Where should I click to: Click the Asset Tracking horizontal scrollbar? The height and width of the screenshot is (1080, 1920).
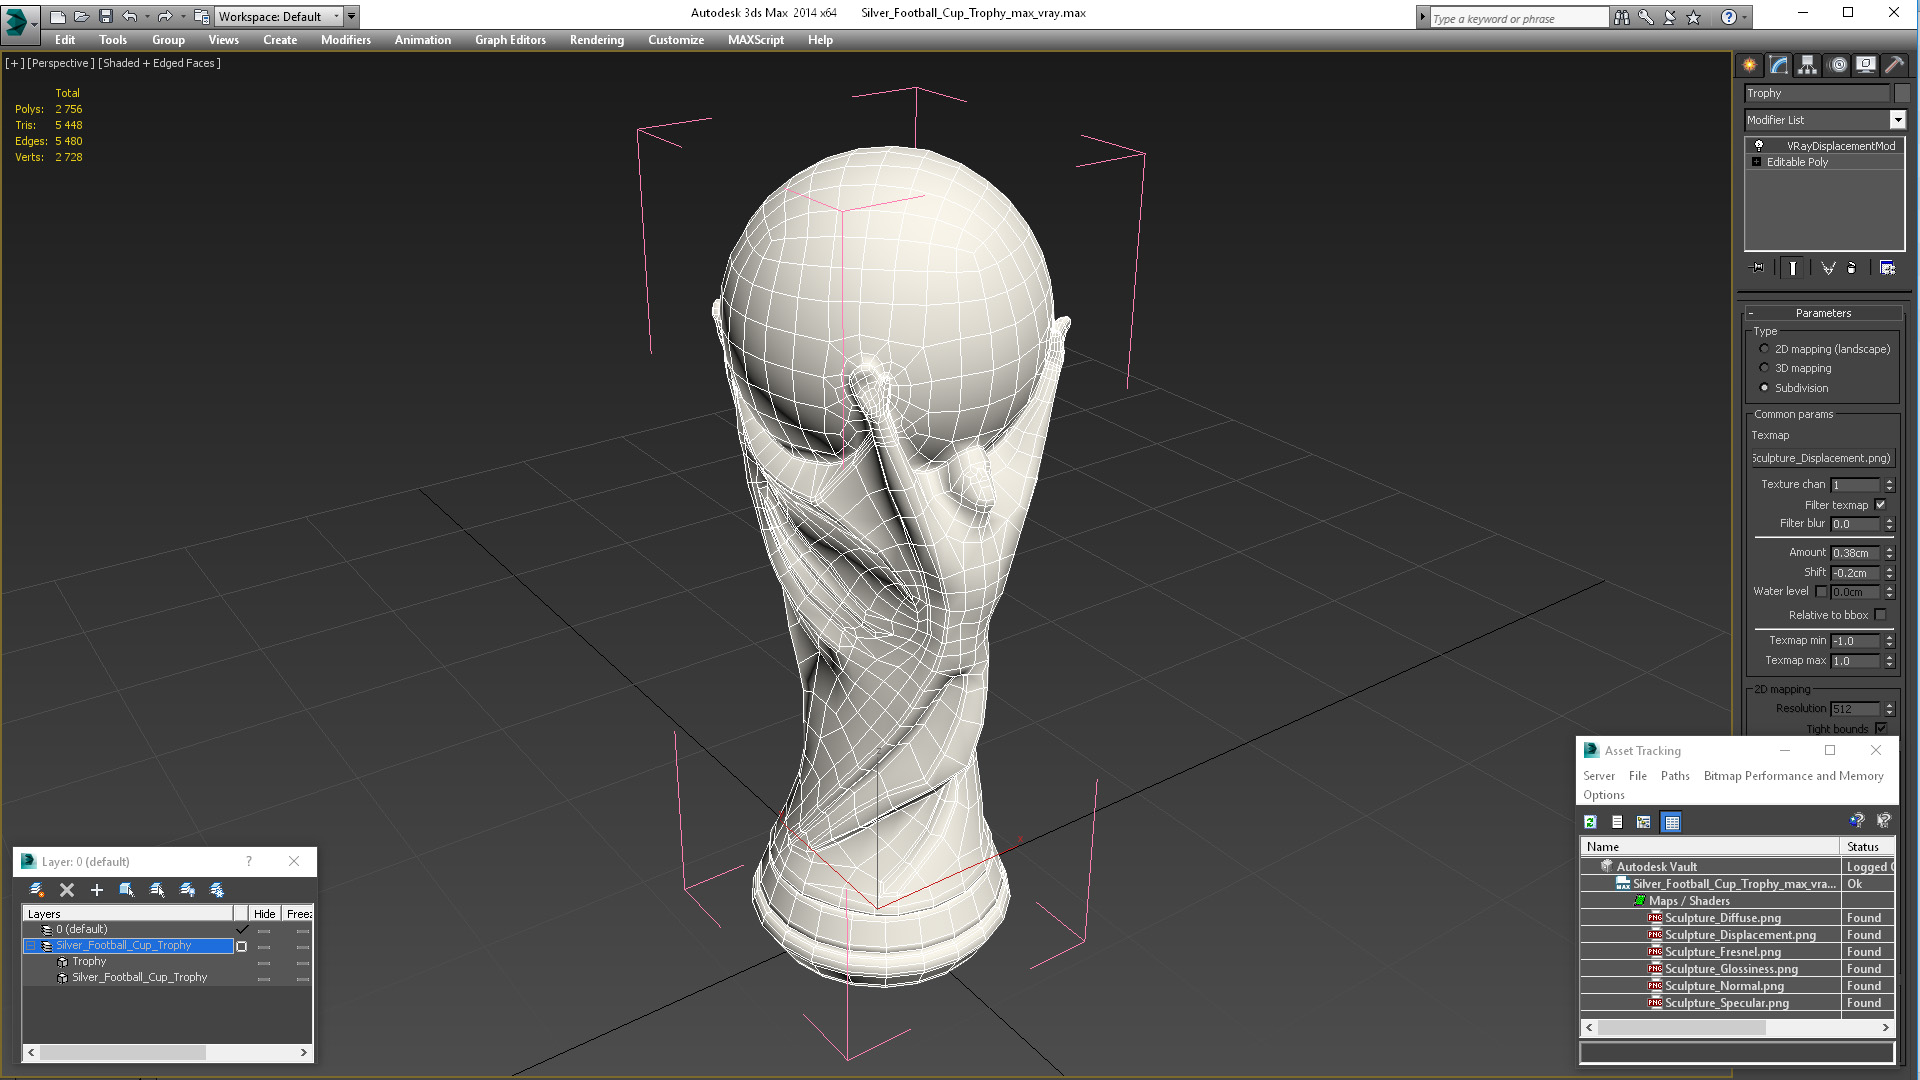pos(1737,1028)
